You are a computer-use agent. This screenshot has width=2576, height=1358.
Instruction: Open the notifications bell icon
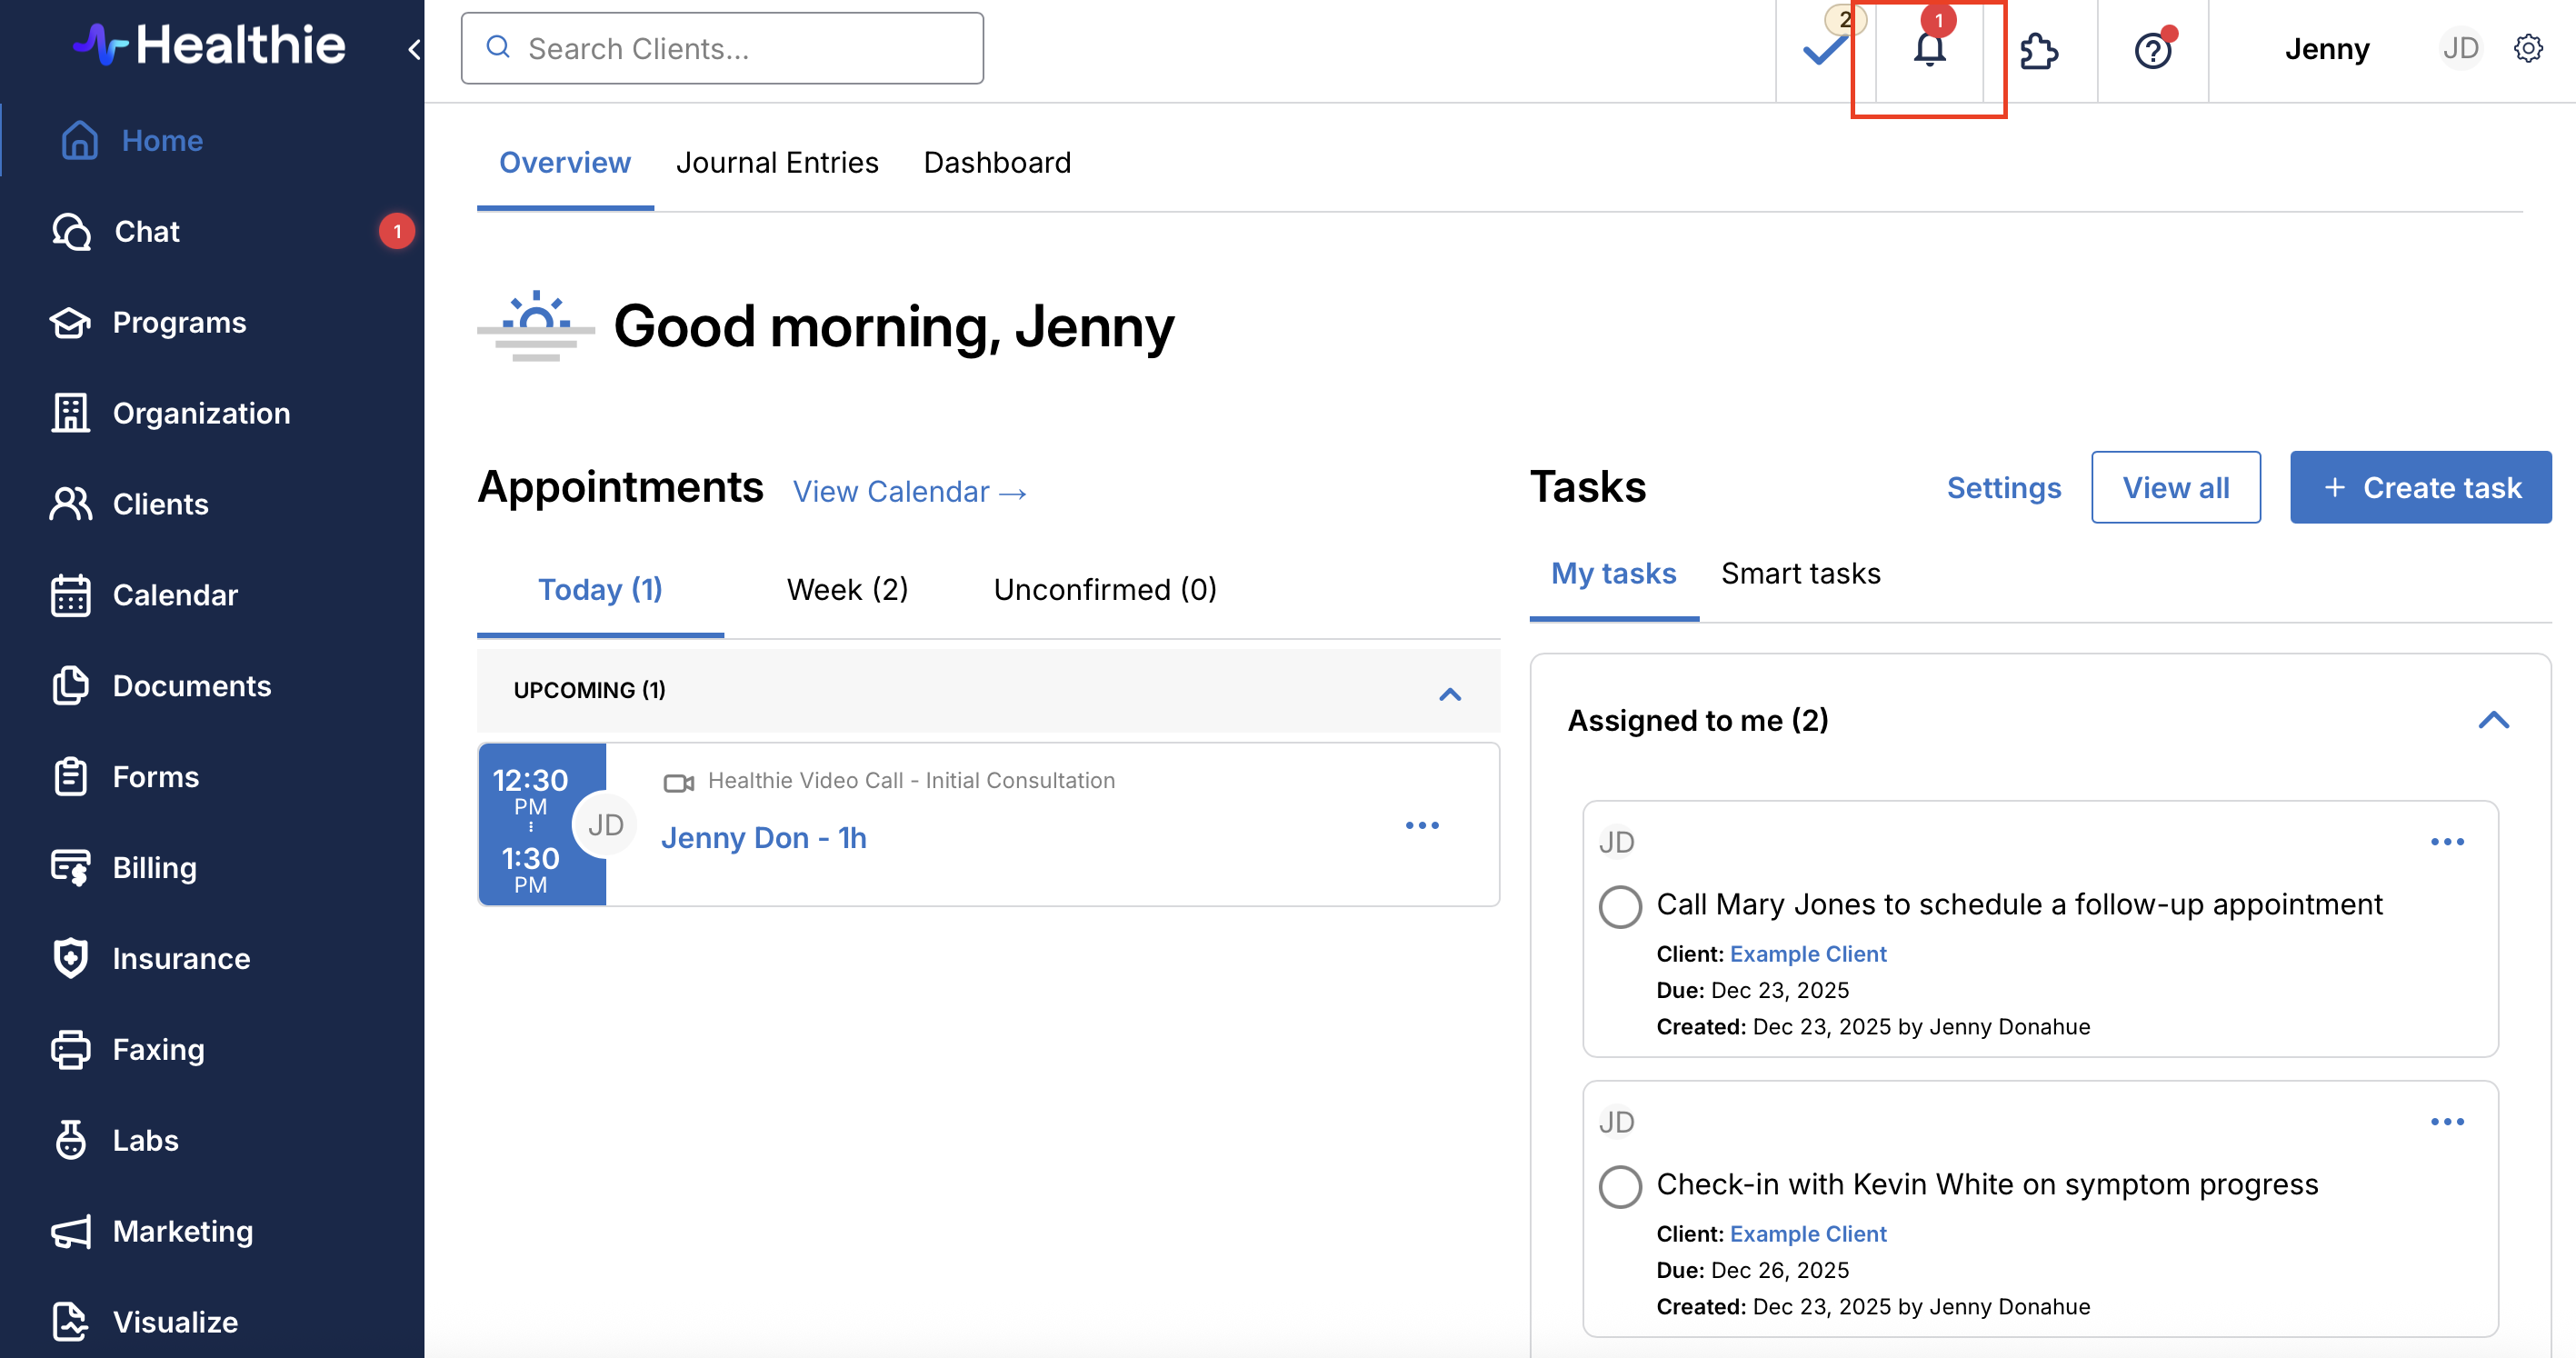1929,49
